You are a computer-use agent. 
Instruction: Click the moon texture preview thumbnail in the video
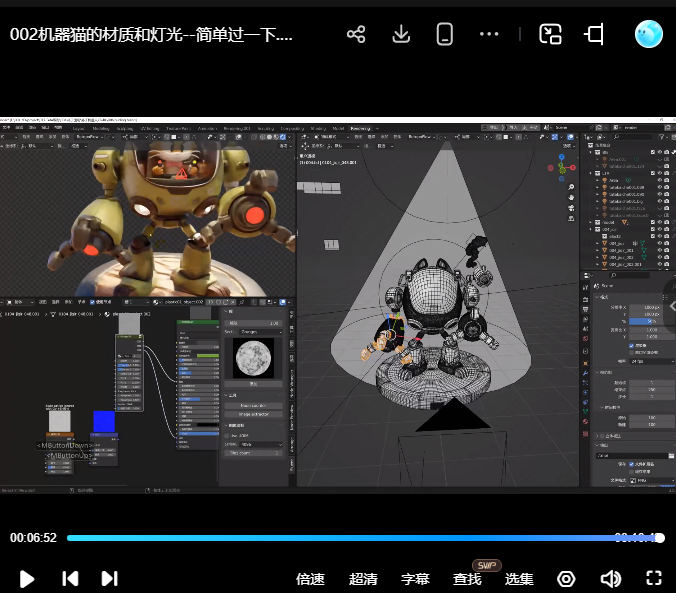click(253, 358)
